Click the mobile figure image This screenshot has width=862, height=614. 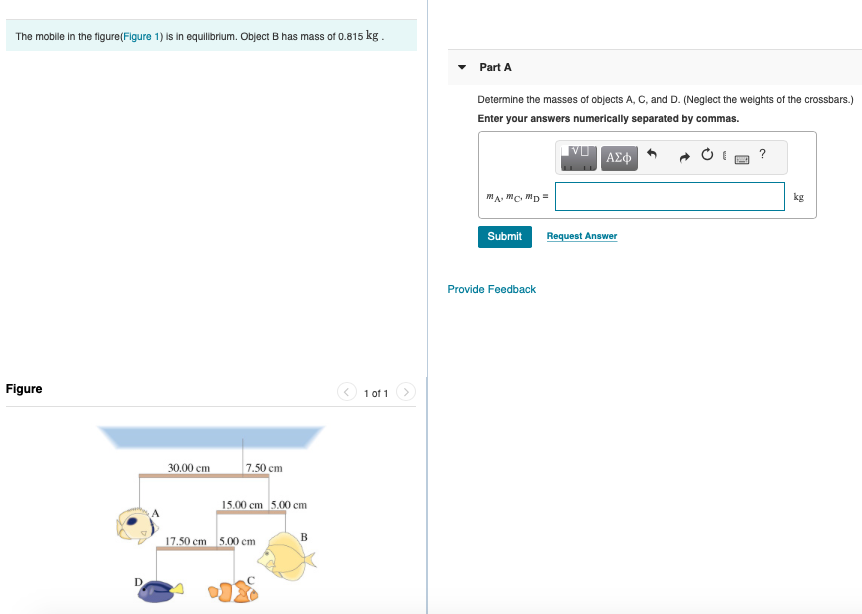coord(211,514)
